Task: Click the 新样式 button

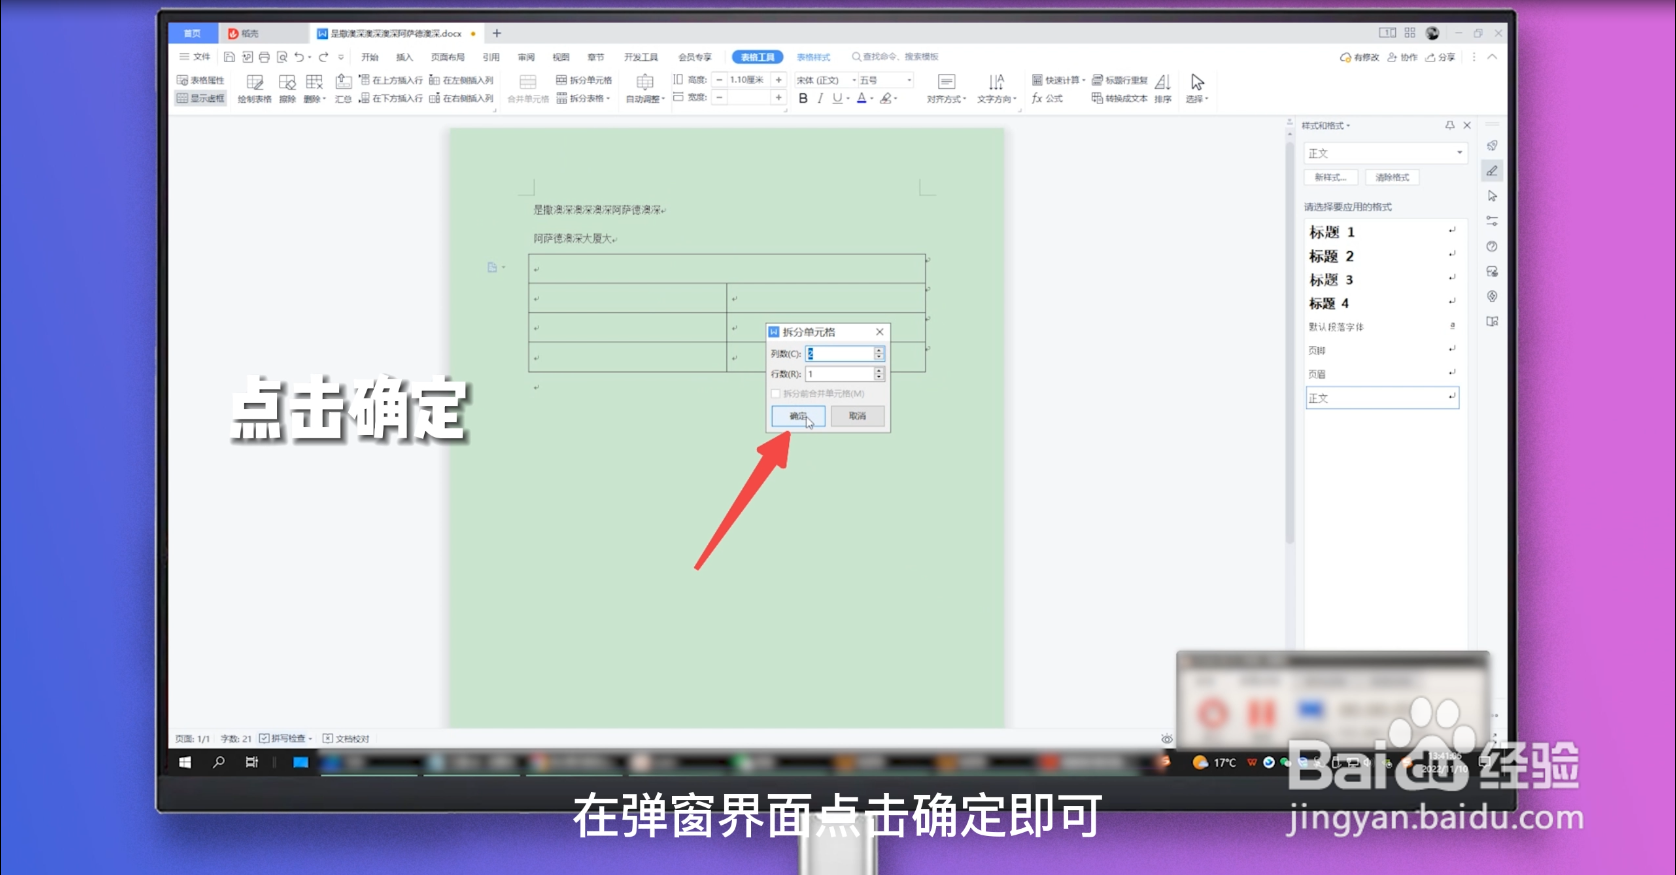Action: pos(1331,177)
